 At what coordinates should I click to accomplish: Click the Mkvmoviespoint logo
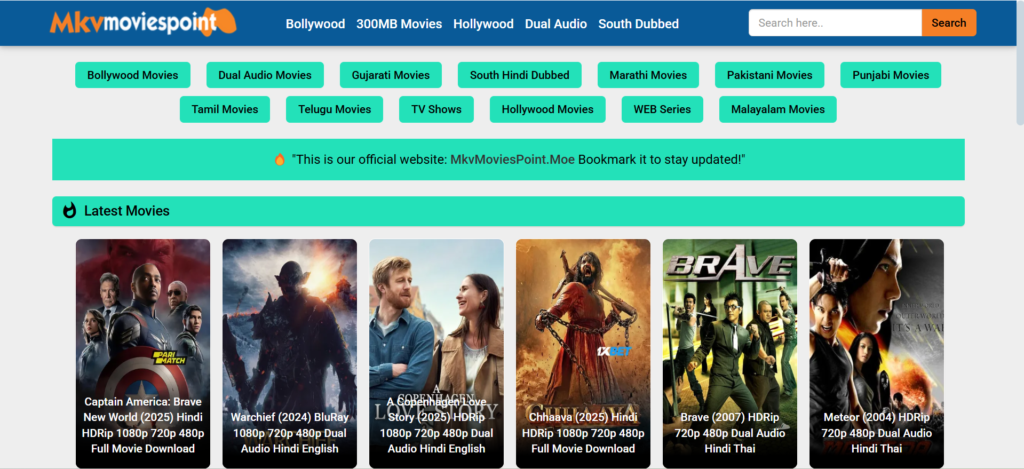coord(143,23)
